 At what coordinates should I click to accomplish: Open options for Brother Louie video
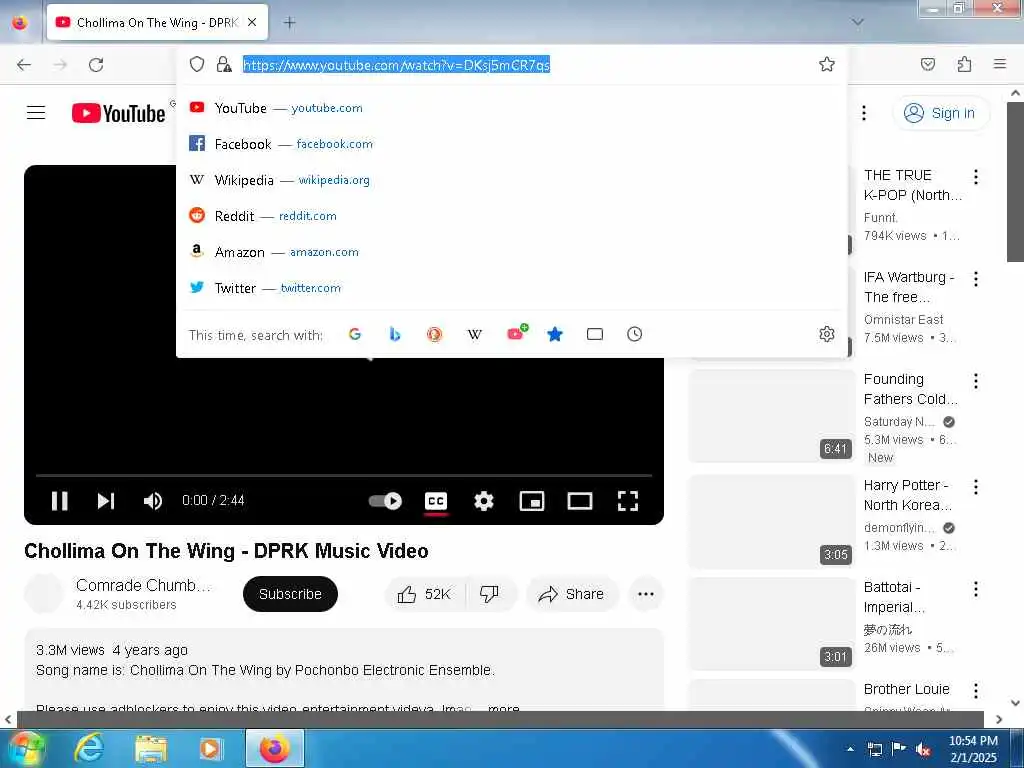(976, 690)
